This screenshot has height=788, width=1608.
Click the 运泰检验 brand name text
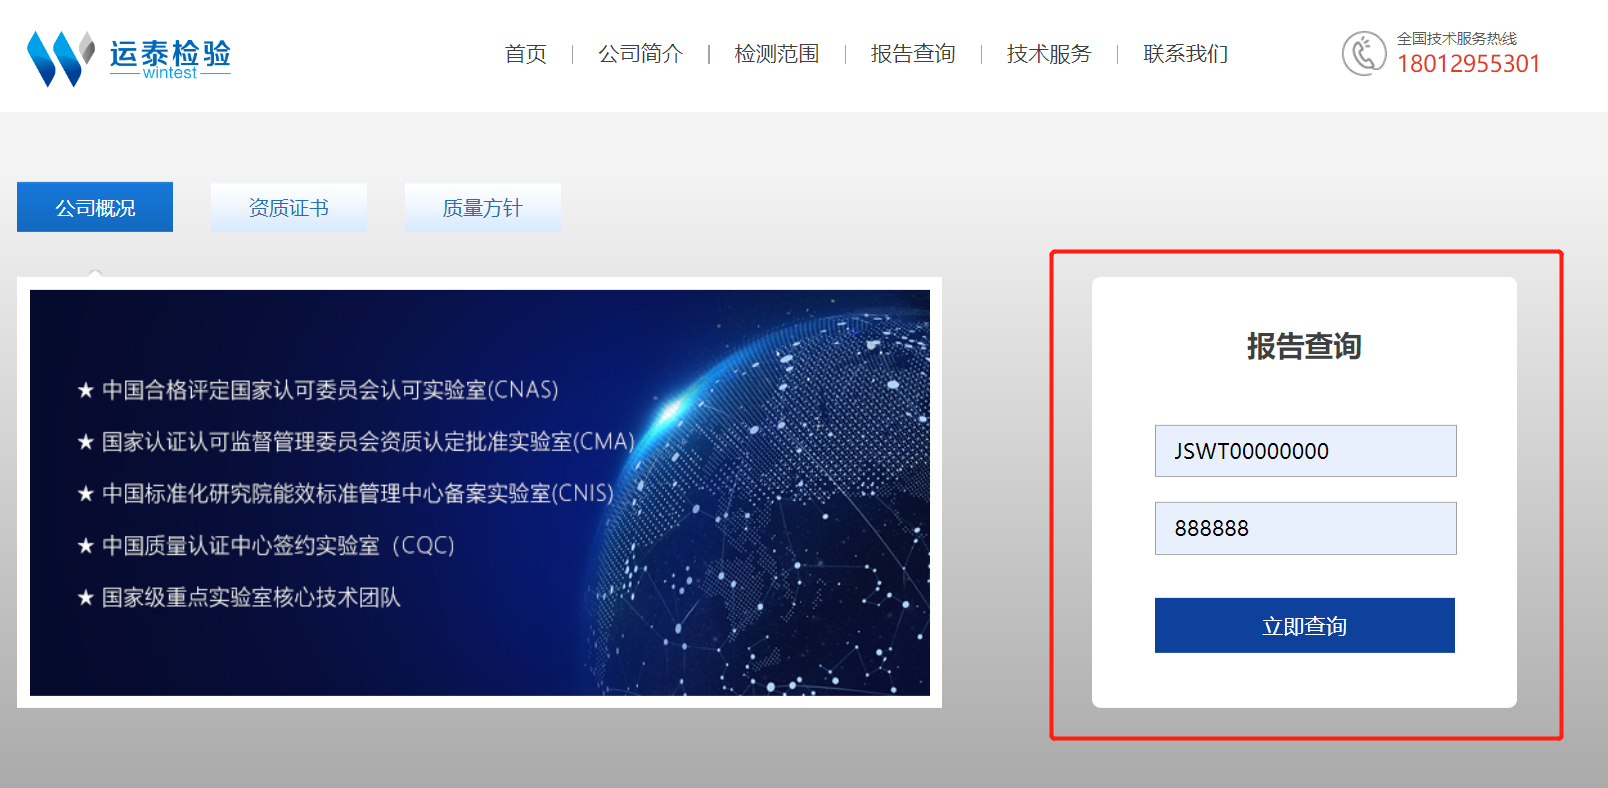coord(170,51)
